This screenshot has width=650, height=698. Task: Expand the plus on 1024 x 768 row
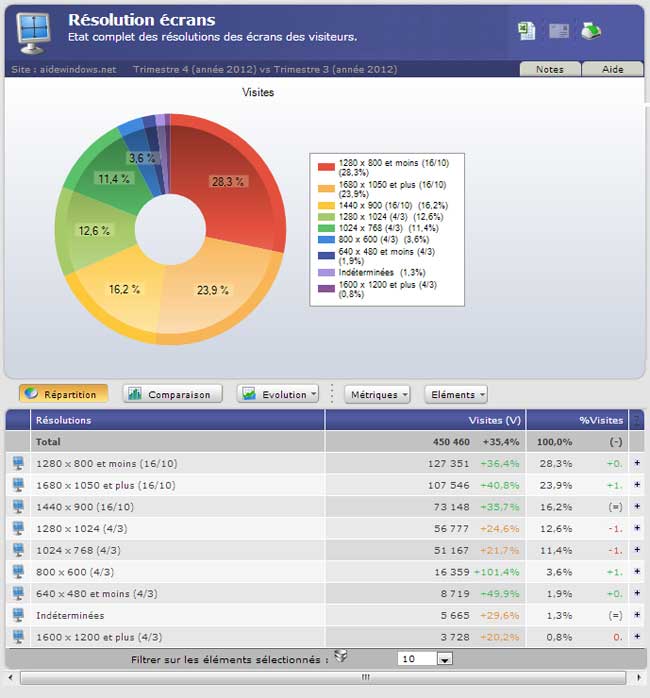[636, 550]
